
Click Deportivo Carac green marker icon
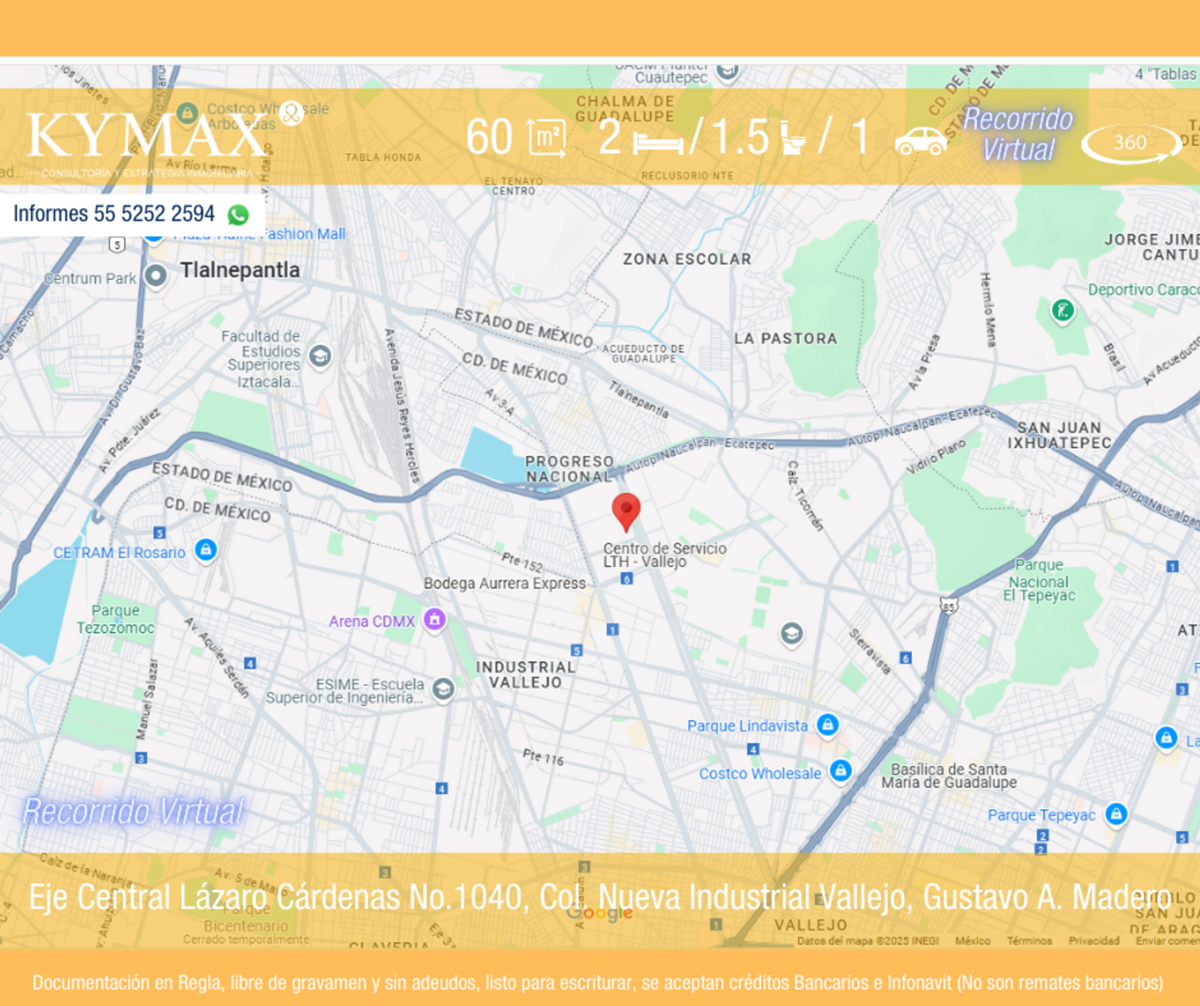pos(1063,310)
